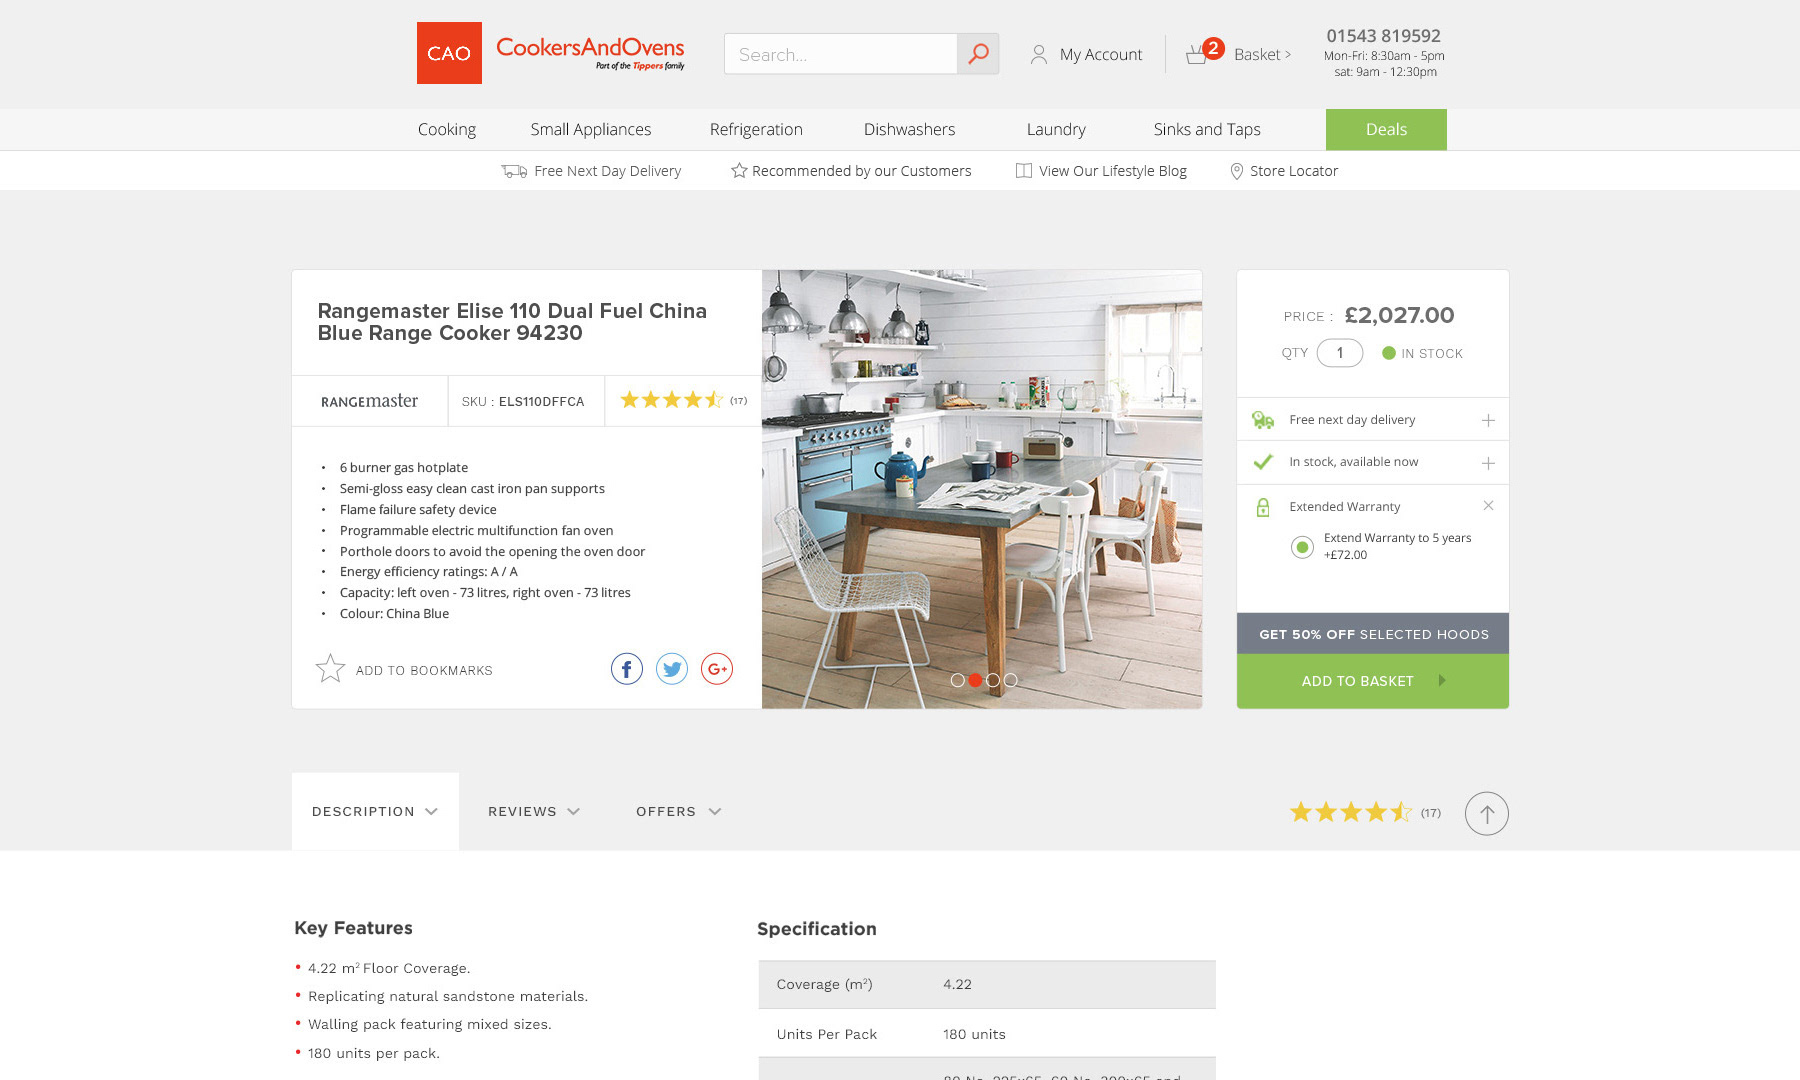Click the CAO logo
Image resolution: width=1800 pixels, height=1080 pixels.
pyautogui.click(x=449, y=53)
